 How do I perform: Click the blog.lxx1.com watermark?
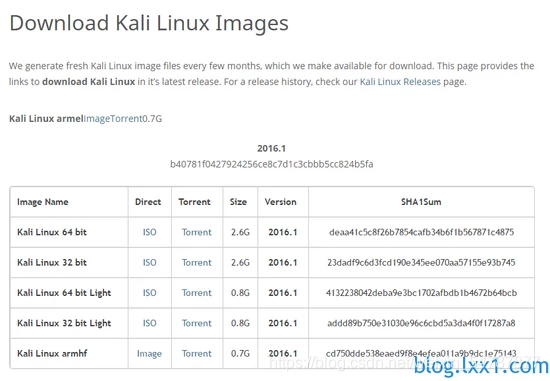pos(481,367)
